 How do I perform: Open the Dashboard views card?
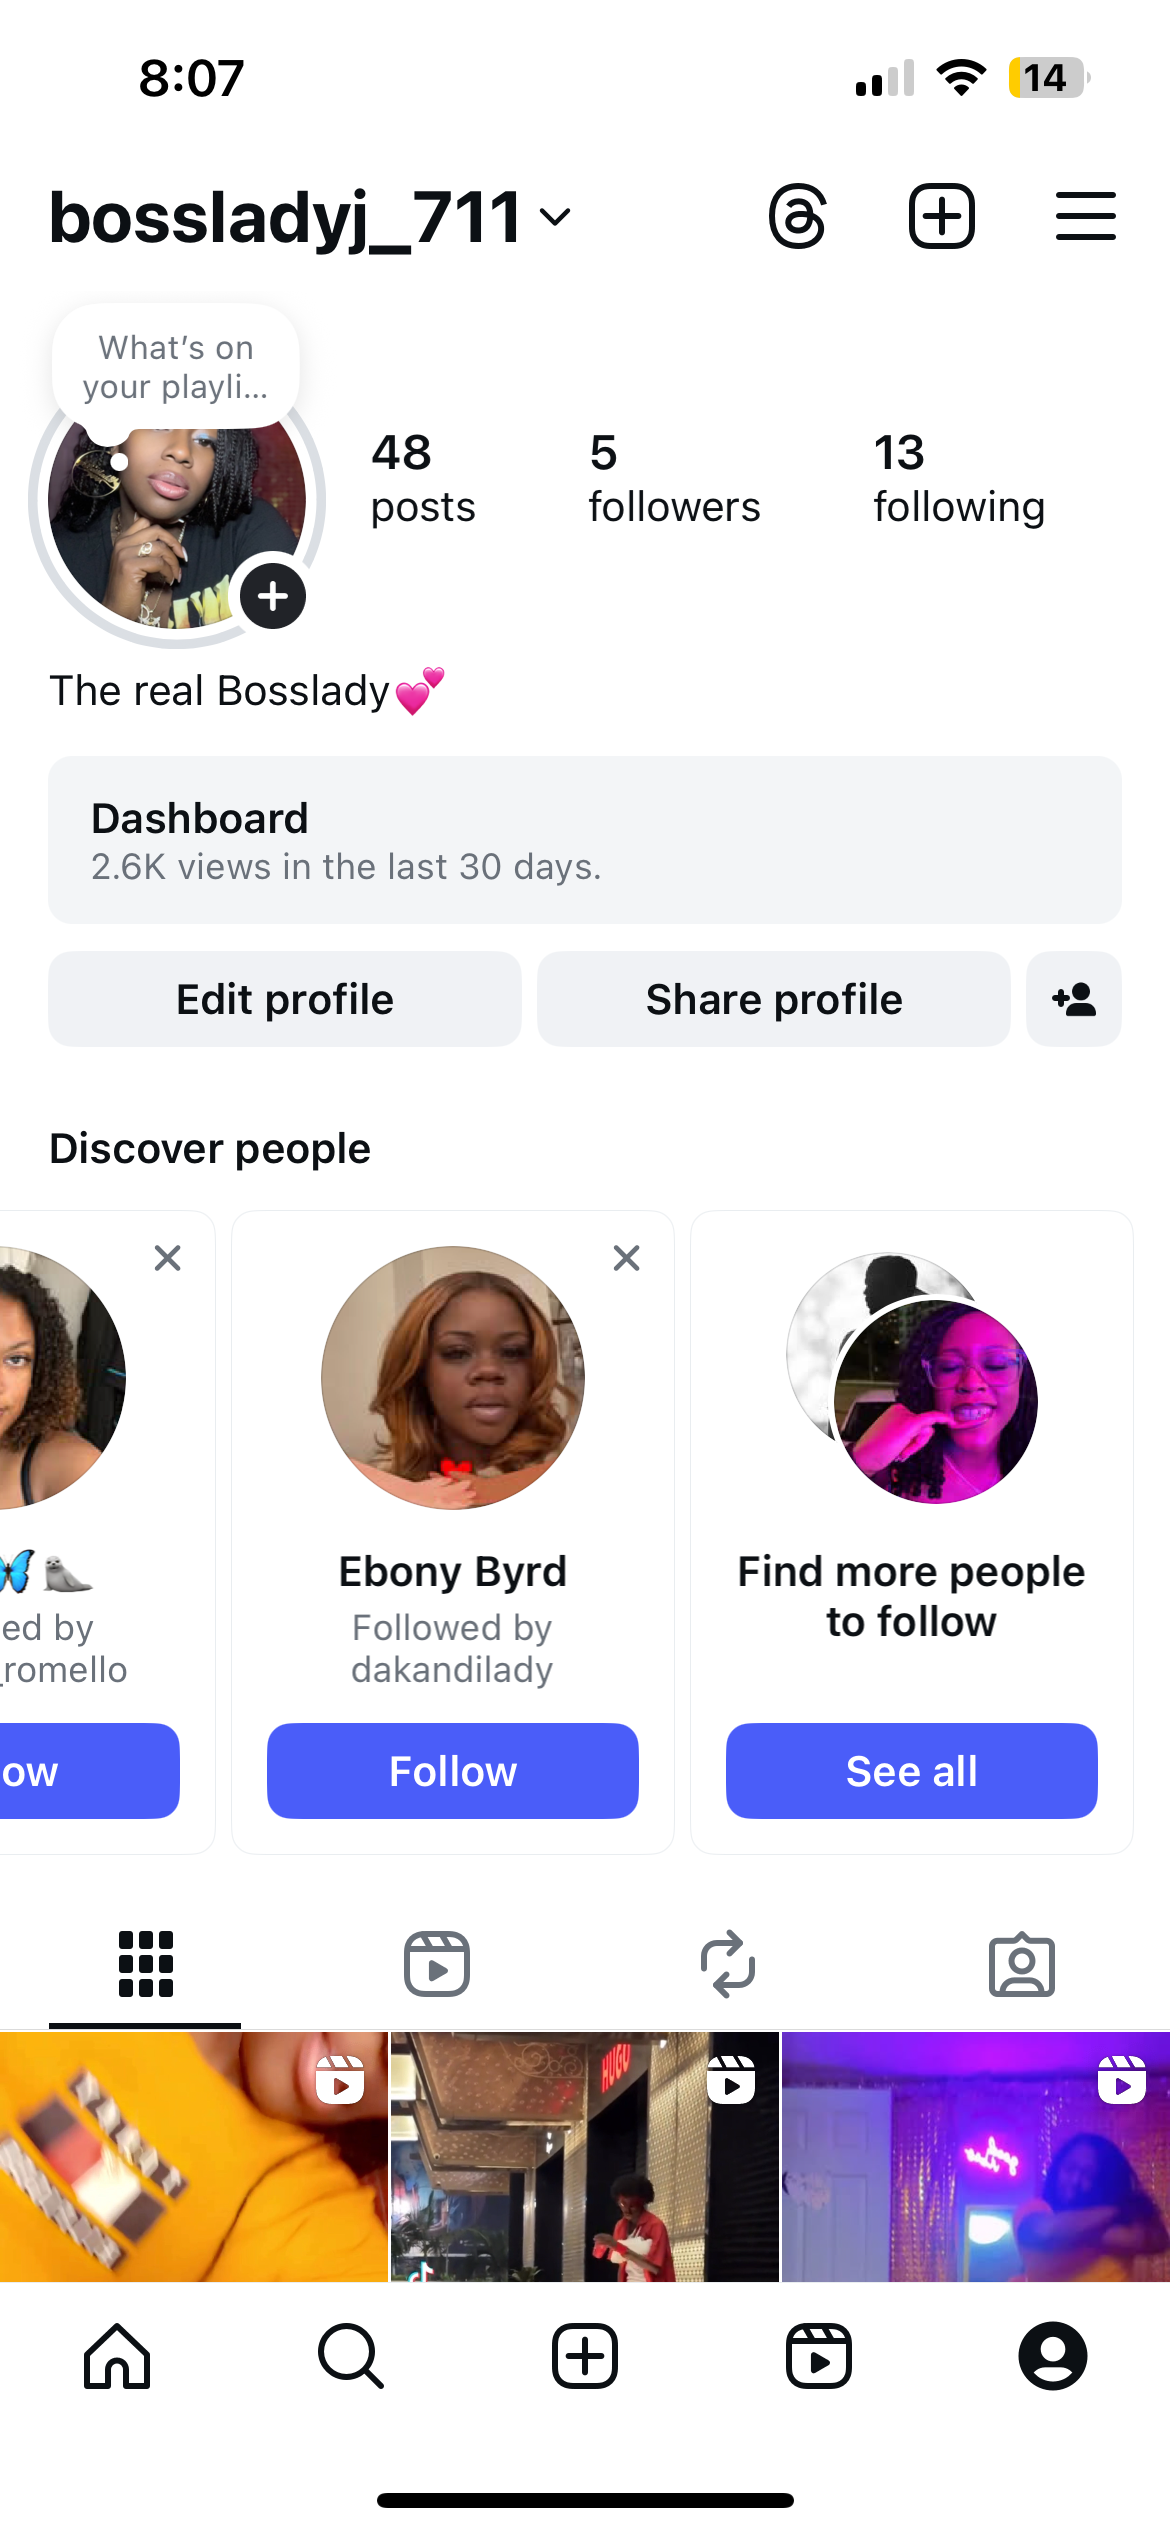click(x=584, y=840)
